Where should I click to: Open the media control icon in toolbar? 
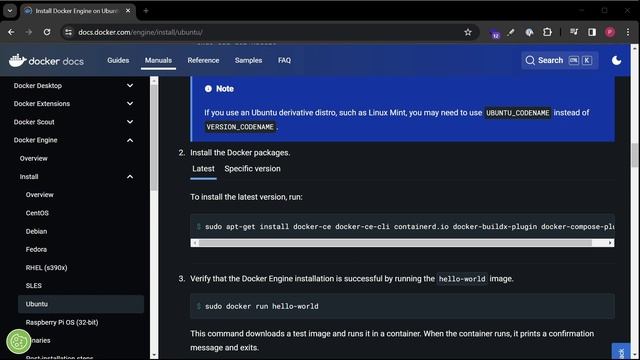[x=574, y=32]
